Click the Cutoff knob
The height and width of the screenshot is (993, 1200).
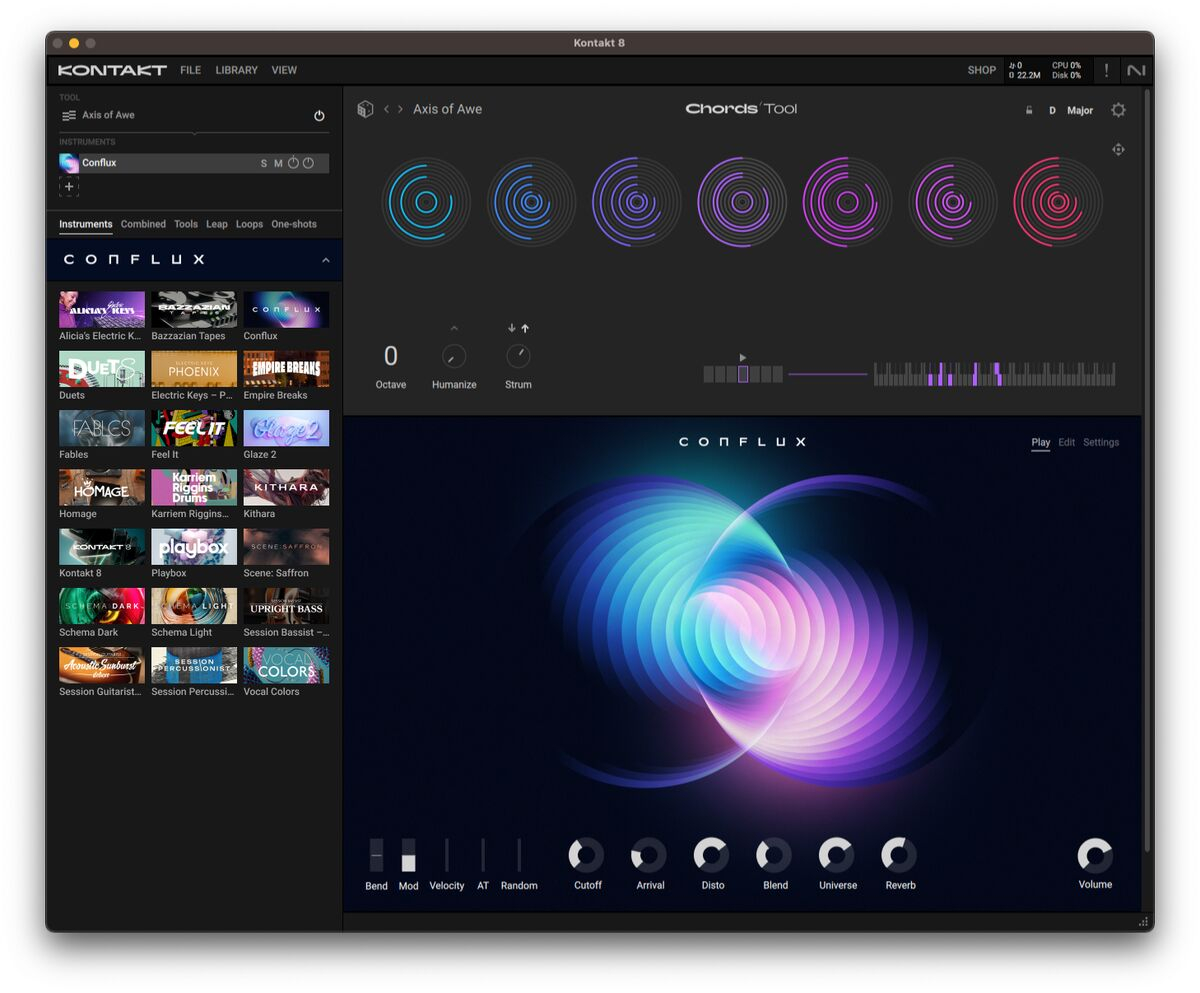587,855
